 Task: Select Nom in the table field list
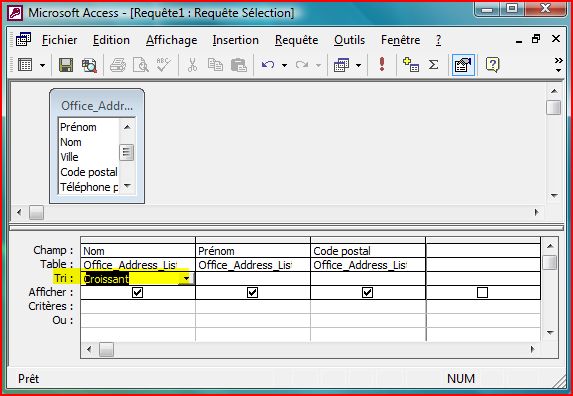88,142
